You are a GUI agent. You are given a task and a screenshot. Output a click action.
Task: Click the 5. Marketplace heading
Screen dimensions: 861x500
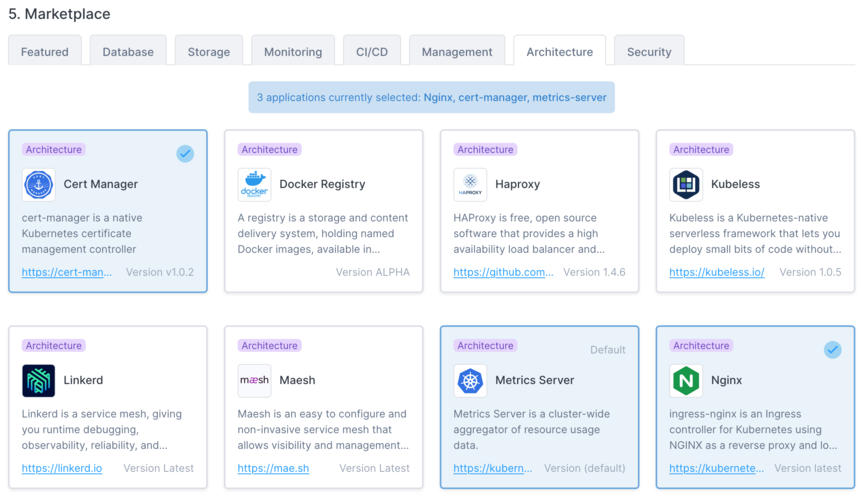[59, 14]
